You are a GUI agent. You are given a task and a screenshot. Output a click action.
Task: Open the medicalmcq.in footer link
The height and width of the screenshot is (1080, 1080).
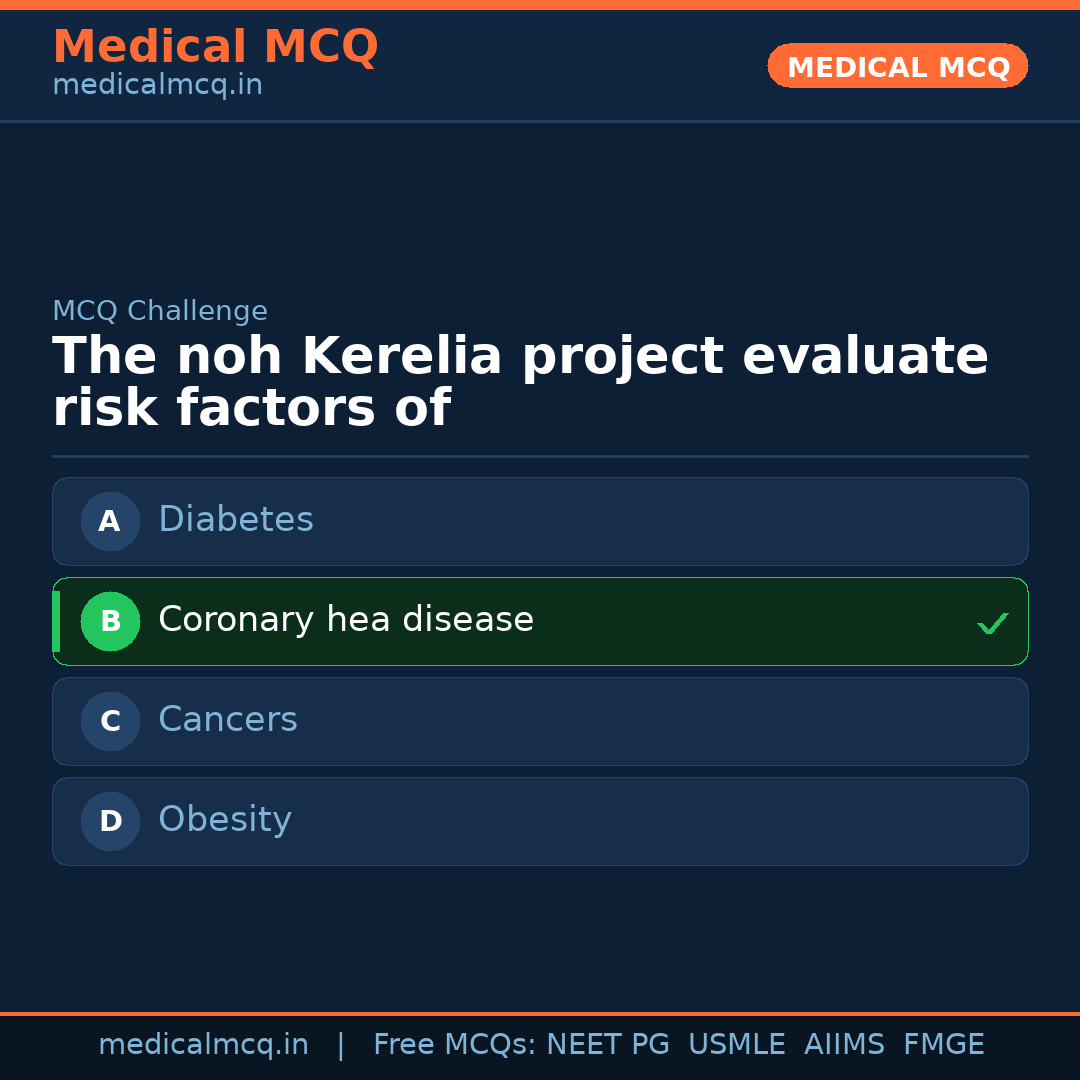click(x=203, y=1045)
